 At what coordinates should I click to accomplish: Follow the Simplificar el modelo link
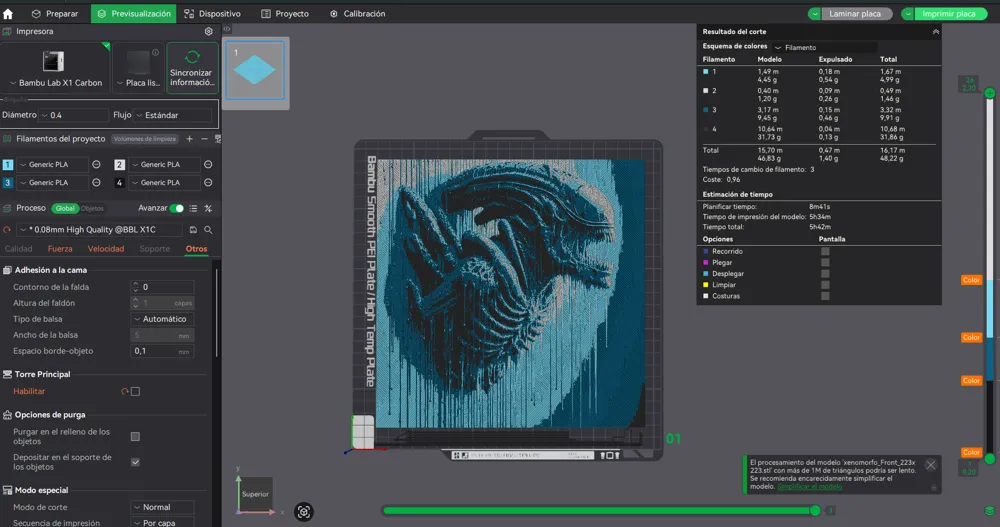click(809, 486)
